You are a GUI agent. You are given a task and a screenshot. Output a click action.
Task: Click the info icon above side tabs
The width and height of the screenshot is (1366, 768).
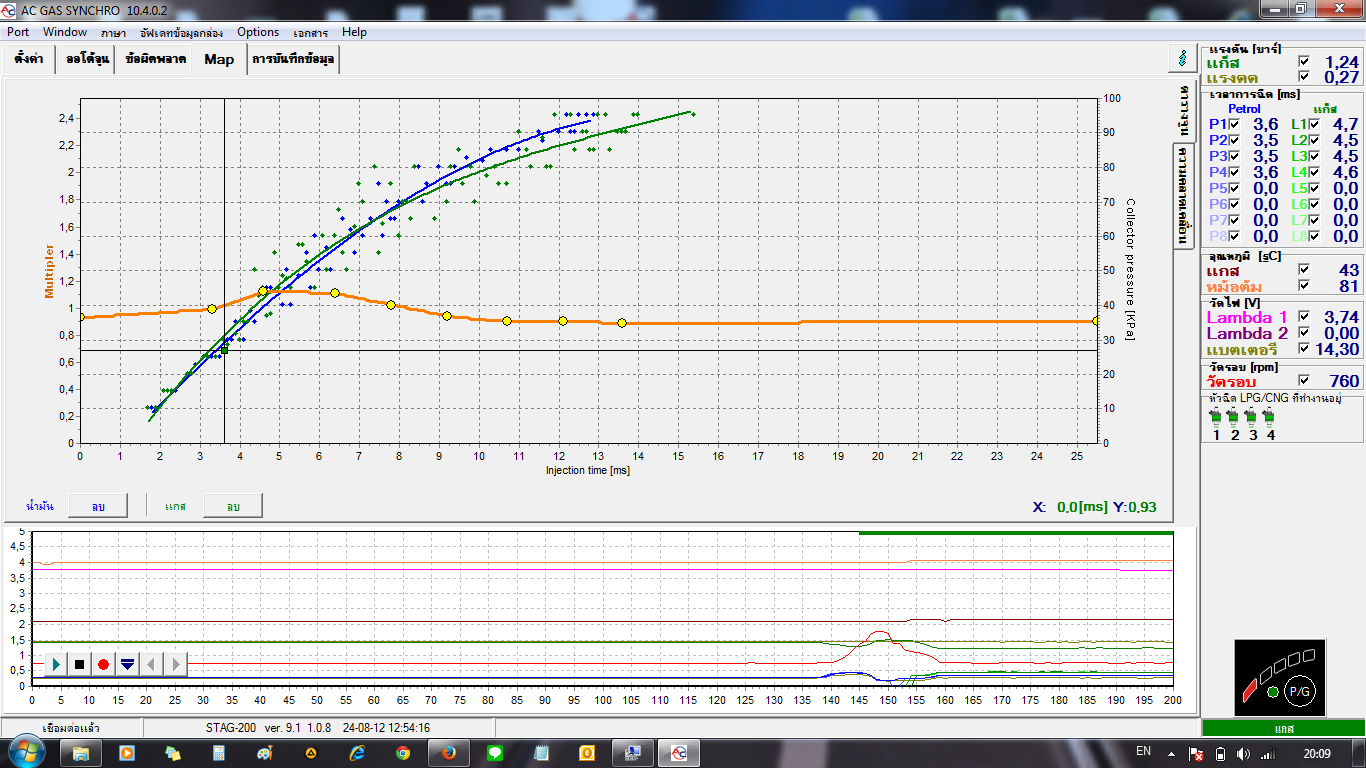click(x=1184, y=58)
